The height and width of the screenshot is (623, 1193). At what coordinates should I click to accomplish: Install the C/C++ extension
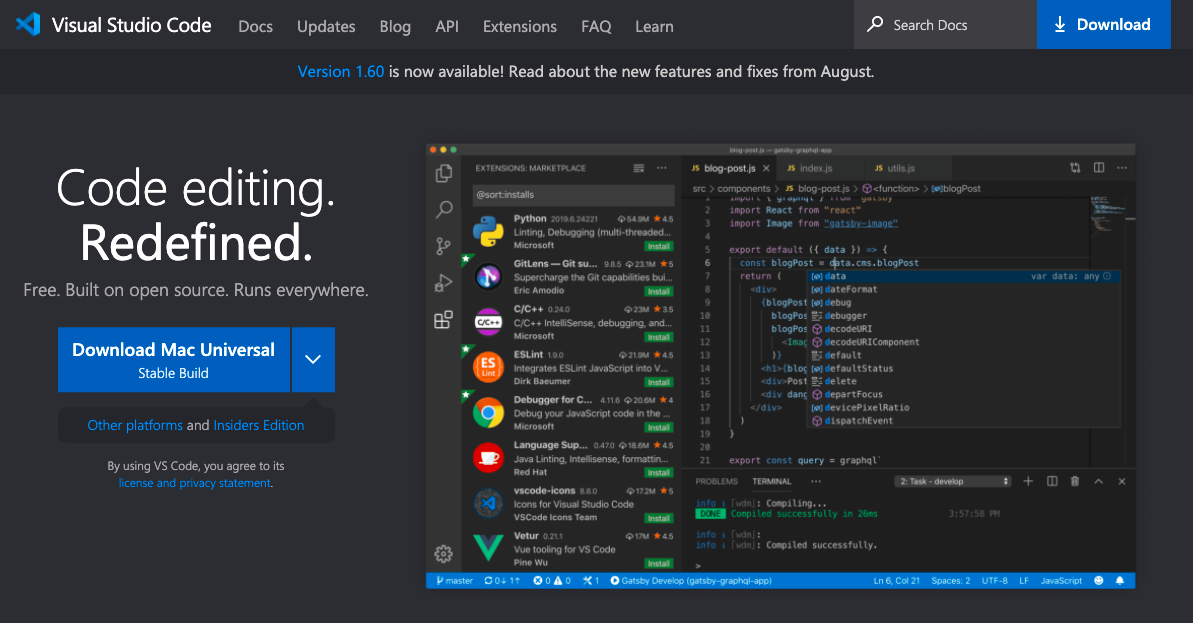pyautogui.click(x=658, y=337)
